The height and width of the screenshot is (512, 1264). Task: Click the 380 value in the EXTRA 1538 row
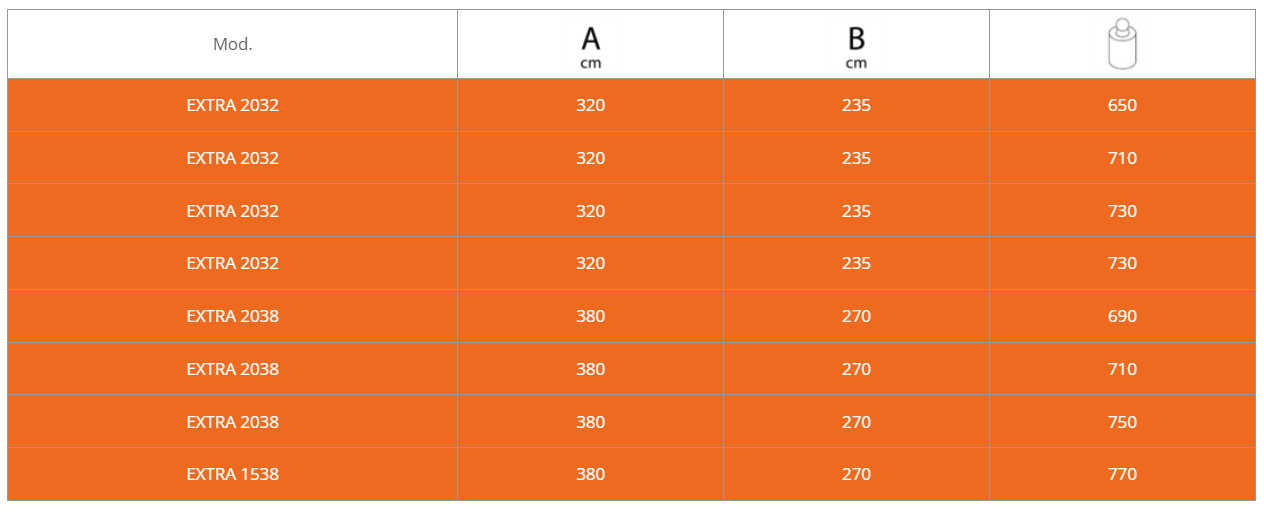click(x=590, y=474)
